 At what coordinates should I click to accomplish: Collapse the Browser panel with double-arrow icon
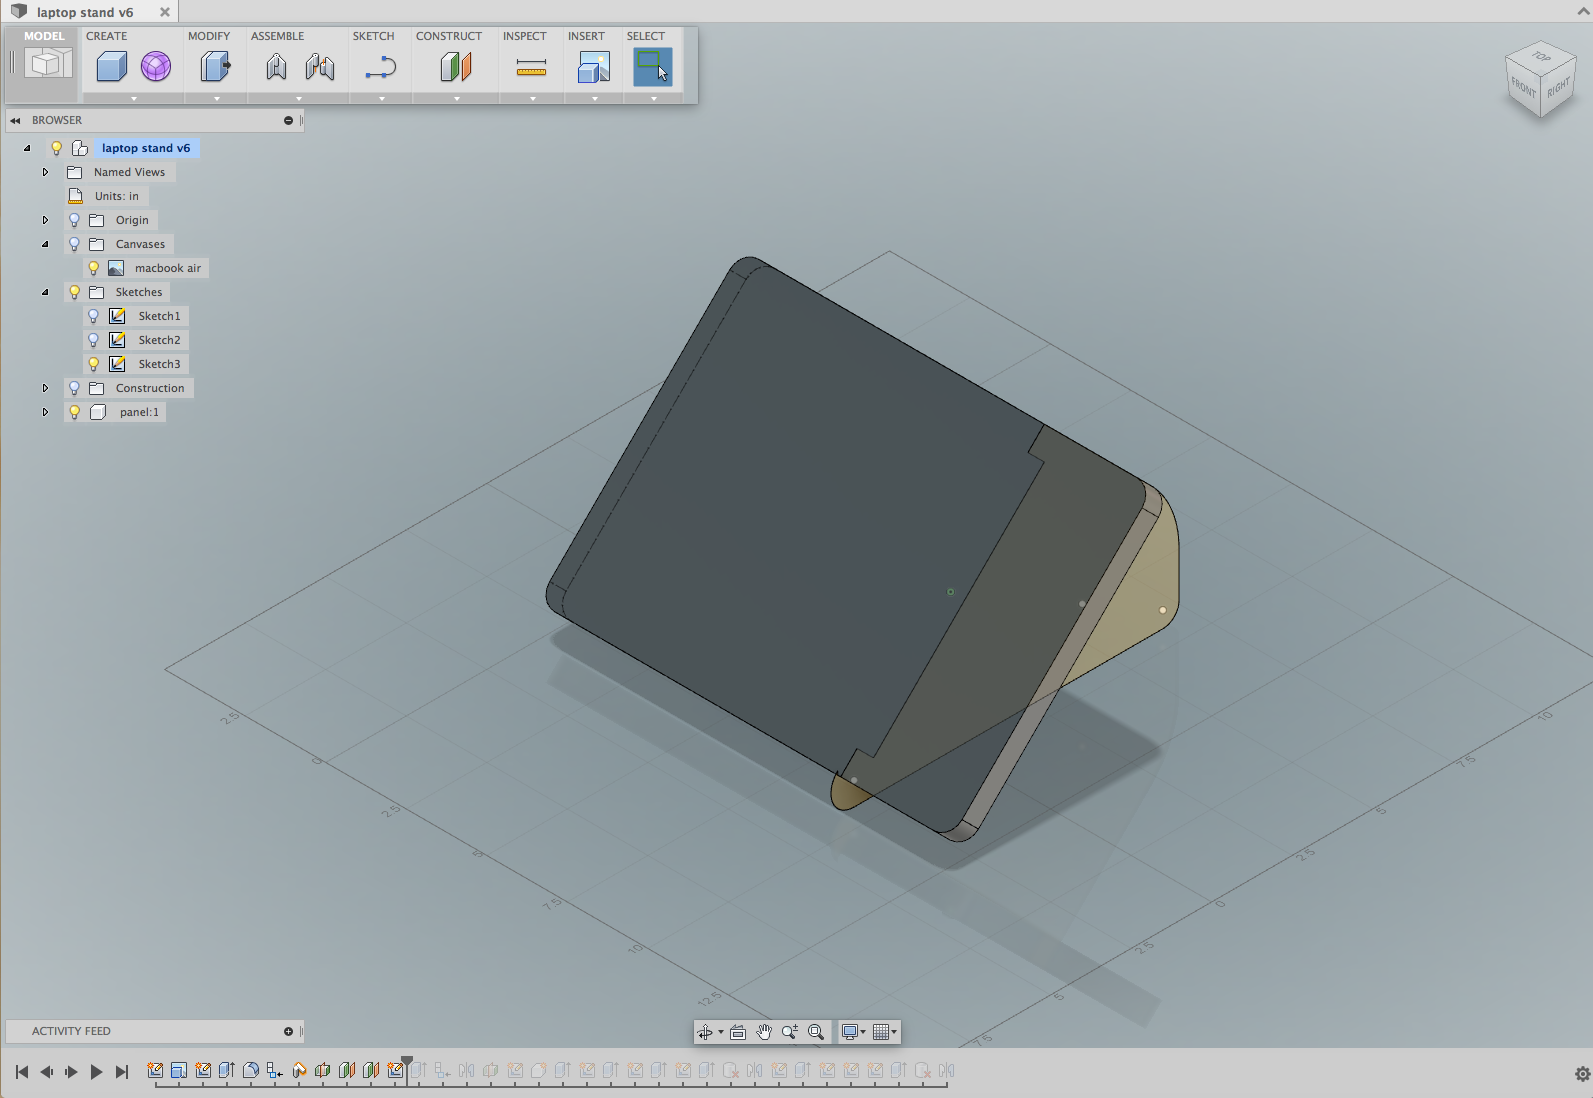coord(15,120)
